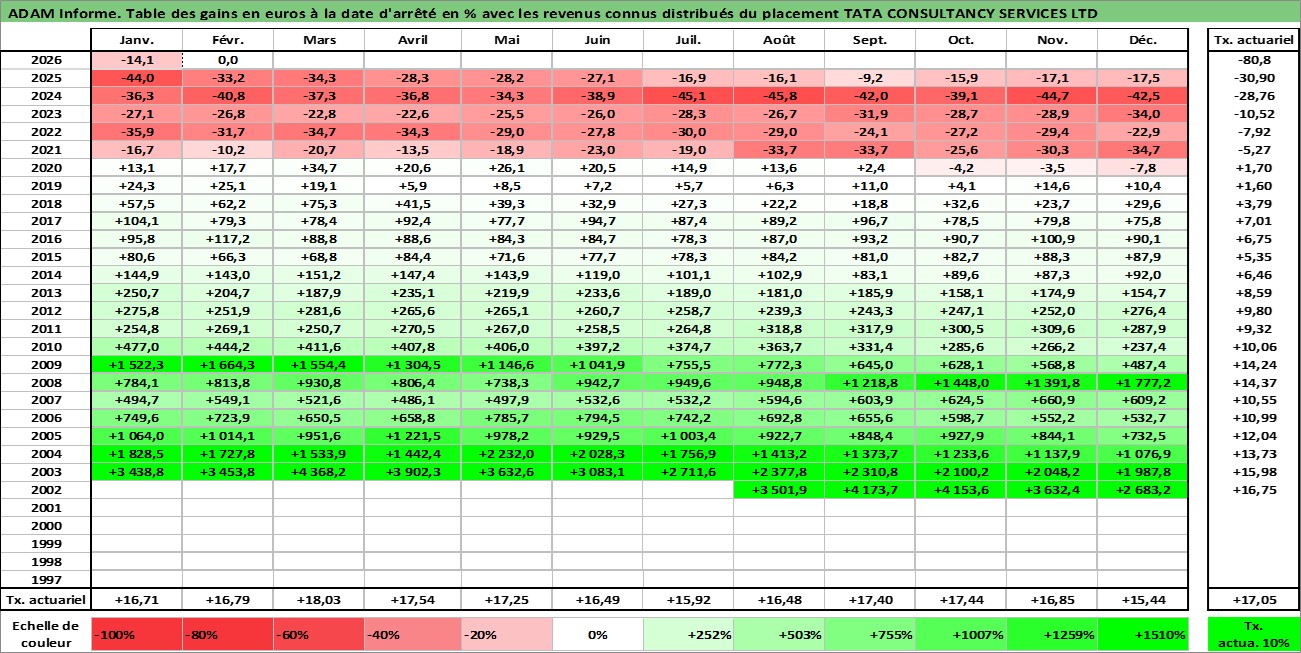Click the 'Janv.' column header
Screen dimensions: 1301x653
click(136, 40)
